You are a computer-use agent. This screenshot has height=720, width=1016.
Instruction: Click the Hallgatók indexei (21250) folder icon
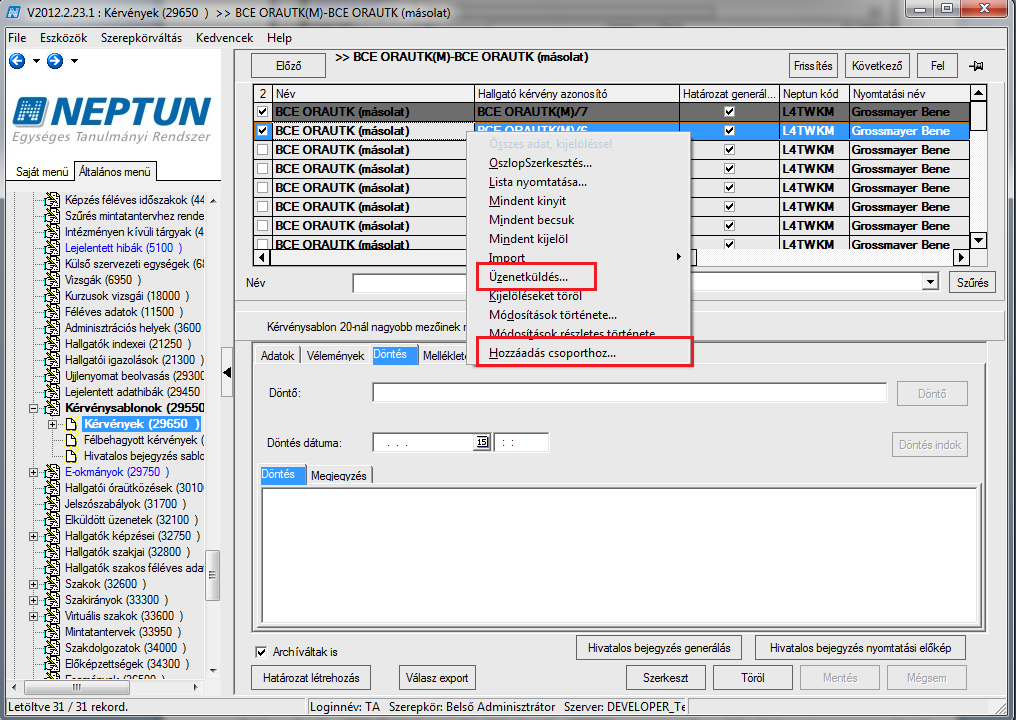tap(52, 344)
